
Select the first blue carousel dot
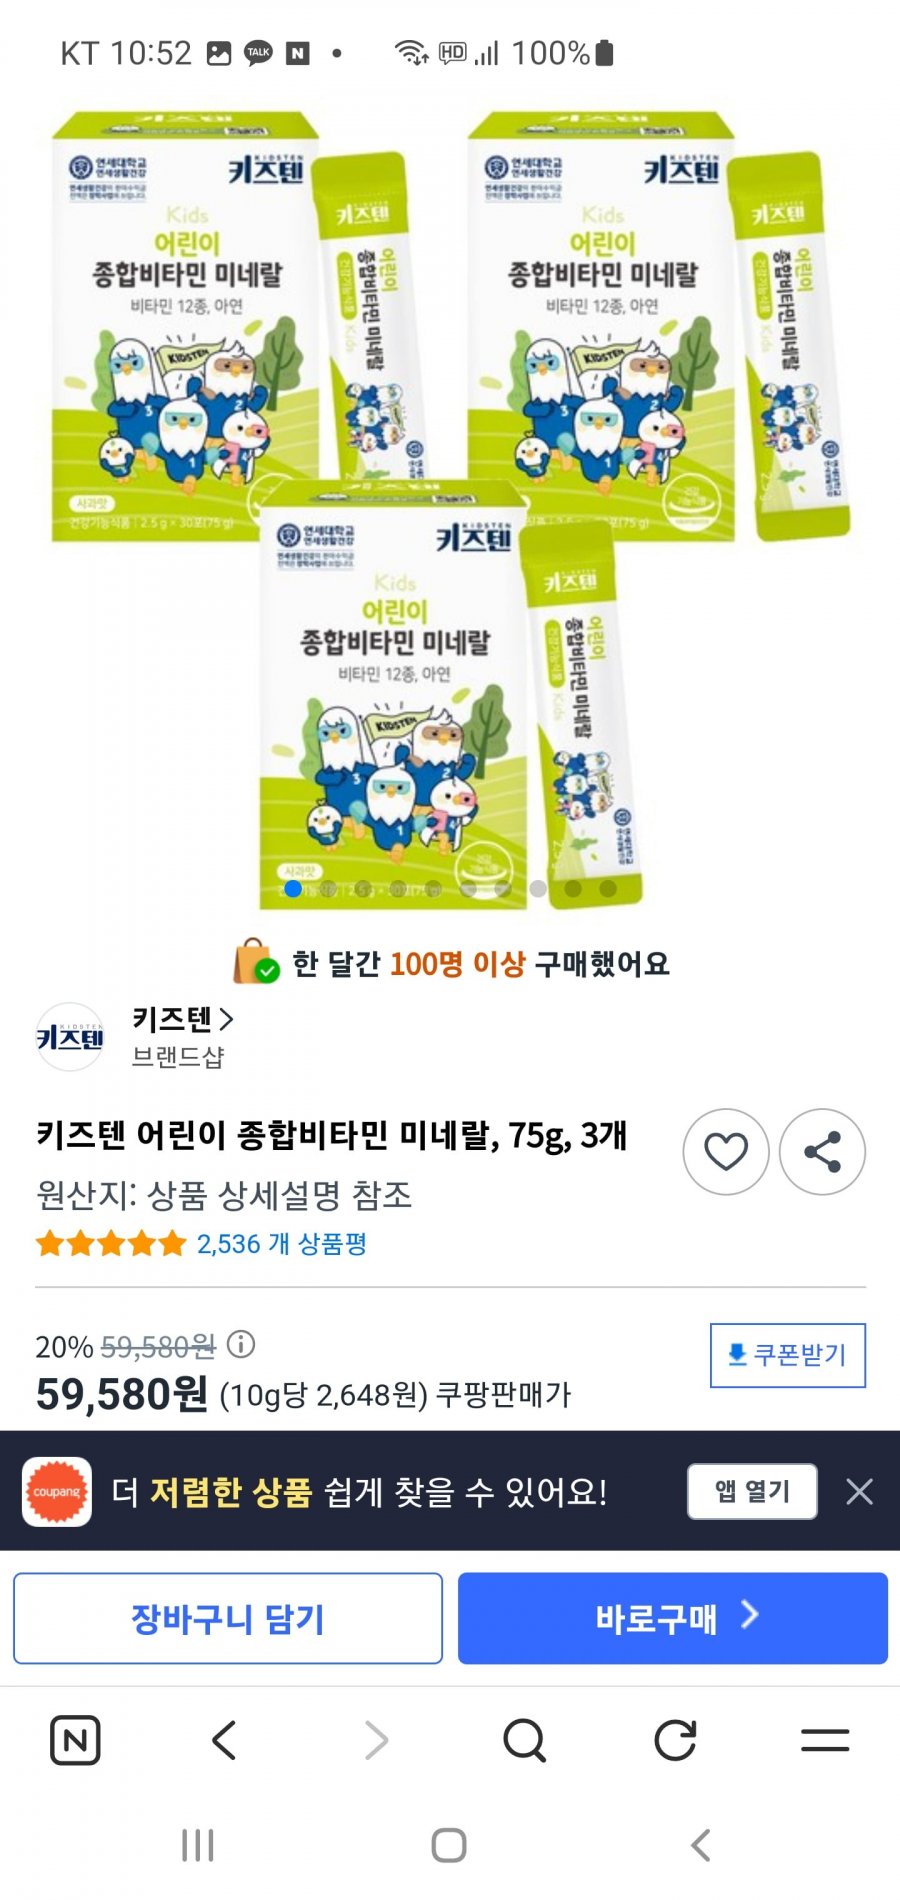pyautogui.click(x=293, y=888)
